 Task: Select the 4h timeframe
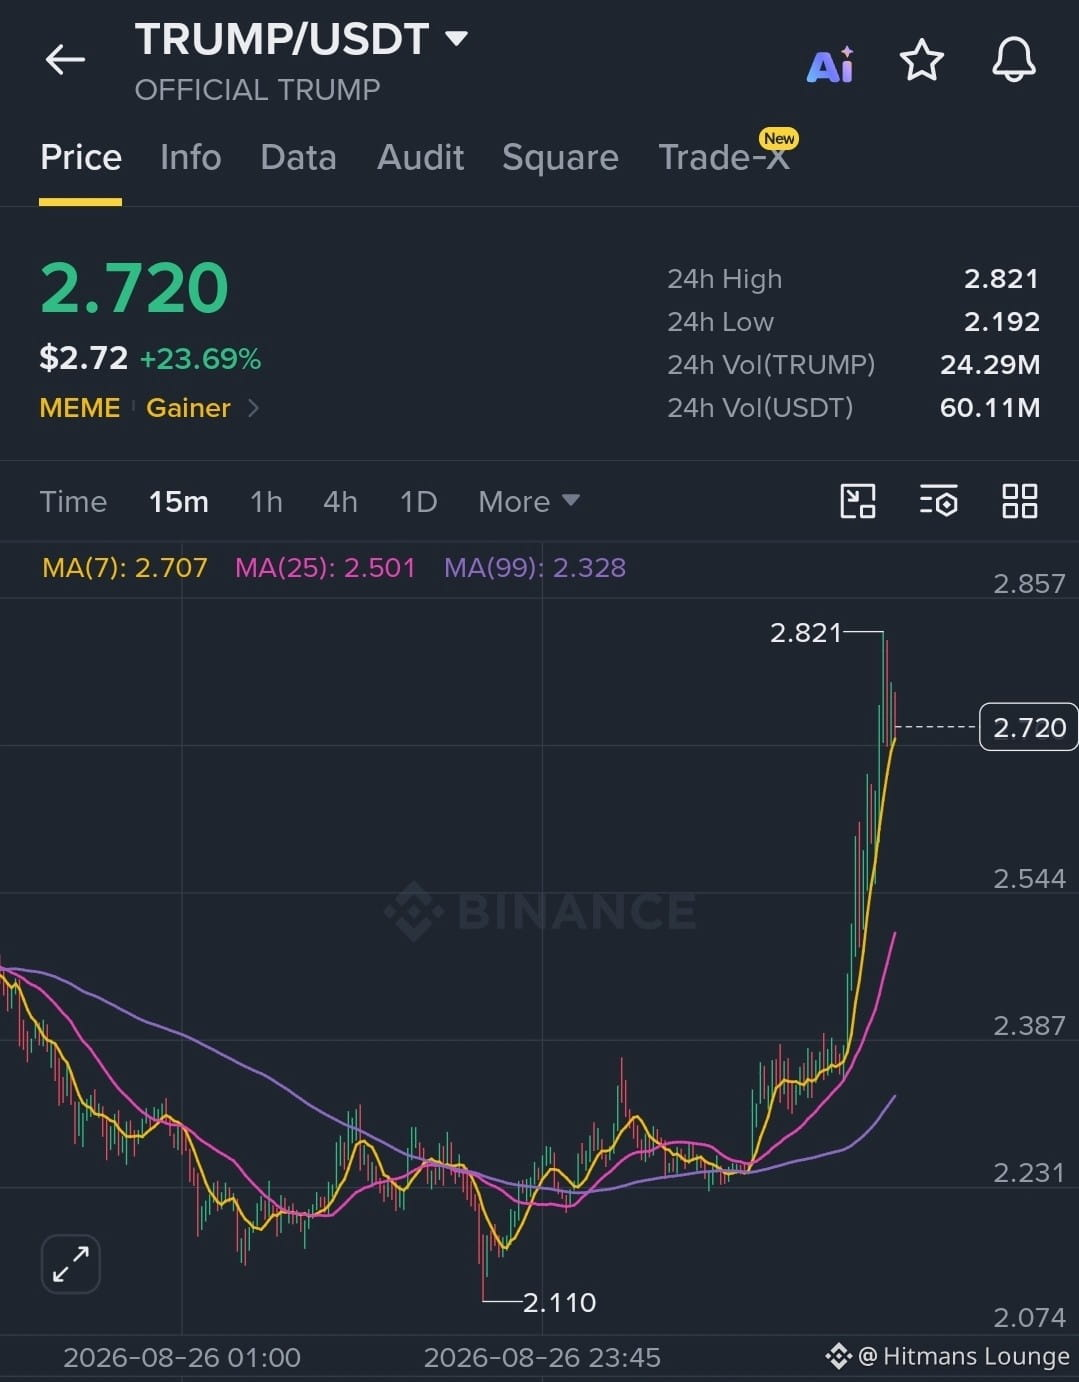coord(340,501)
